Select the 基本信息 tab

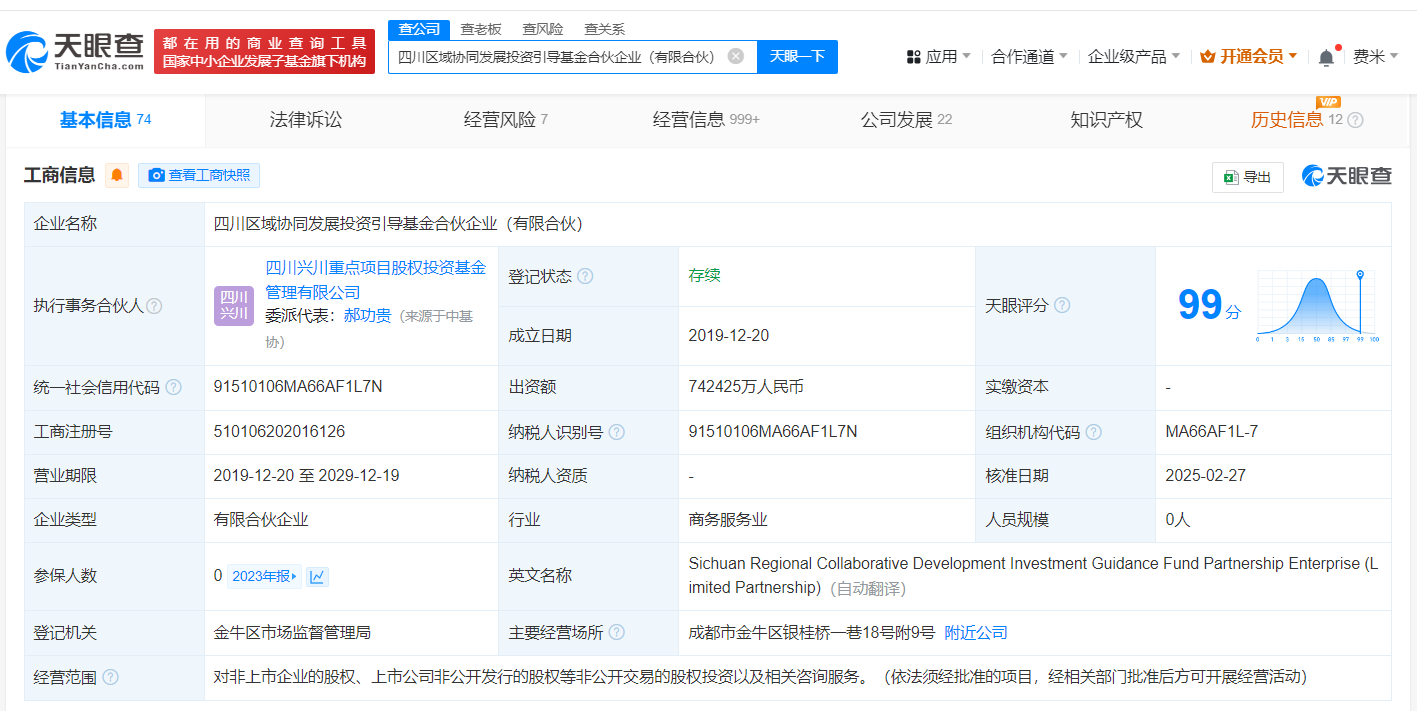click(x=105, y=120)
